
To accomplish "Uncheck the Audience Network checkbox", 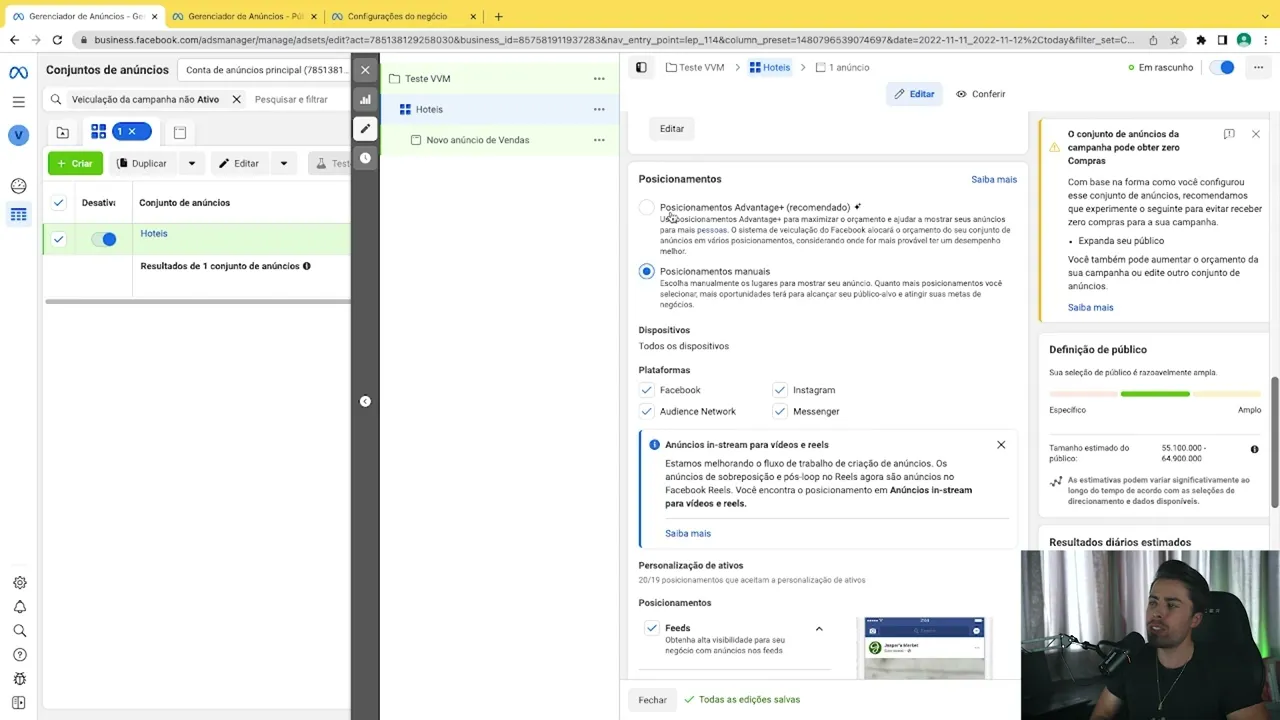I will click(x=647, y=411).
